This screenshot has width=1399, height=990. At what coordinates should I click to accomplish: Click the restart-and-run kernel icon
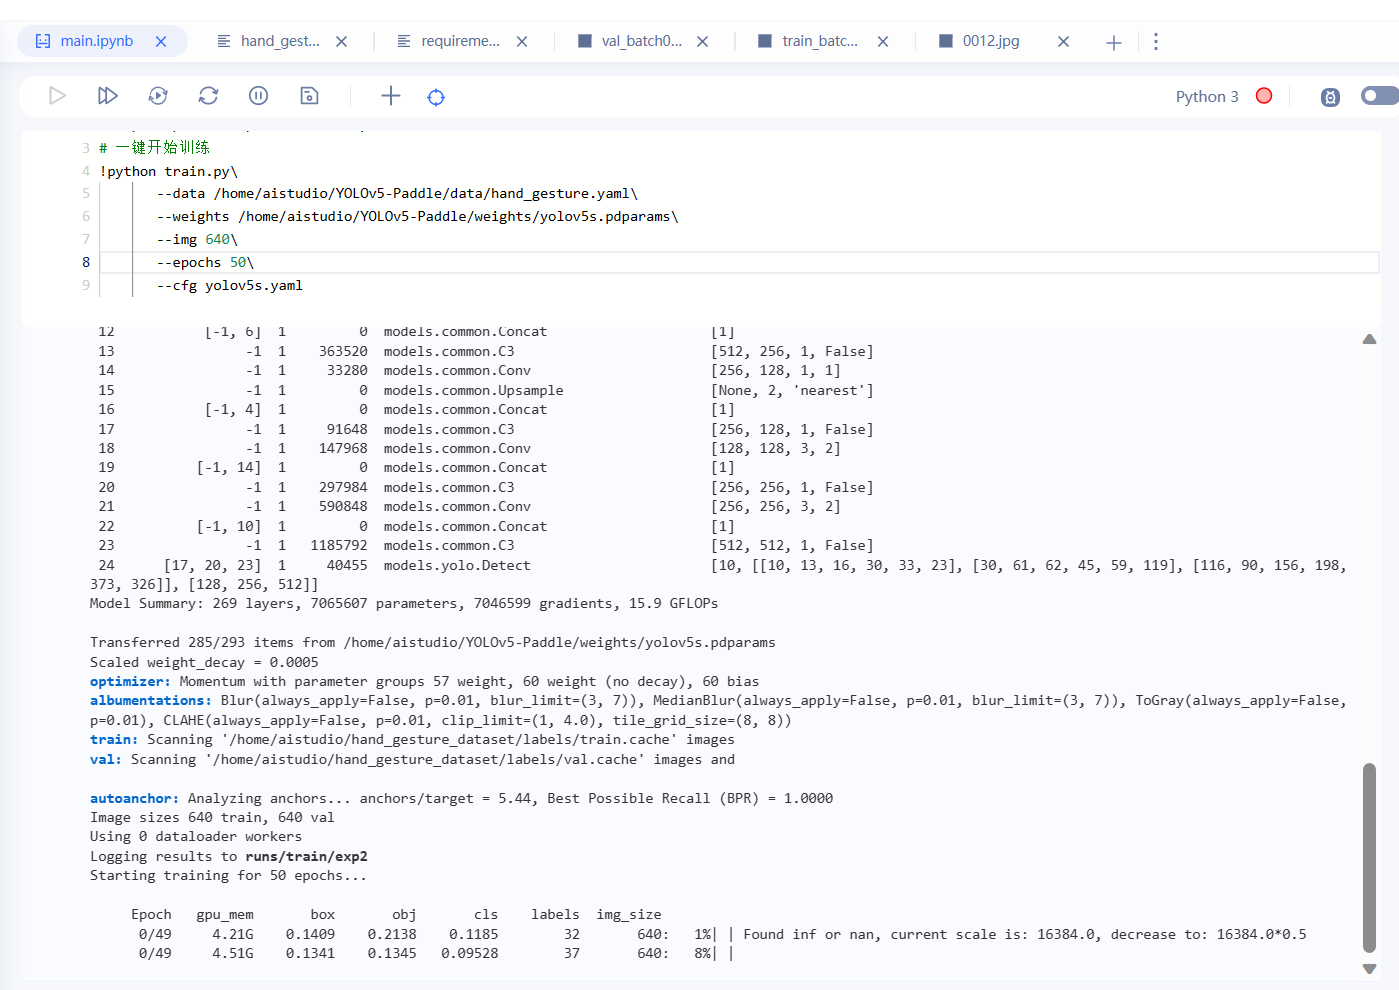(x=158, y=96)
